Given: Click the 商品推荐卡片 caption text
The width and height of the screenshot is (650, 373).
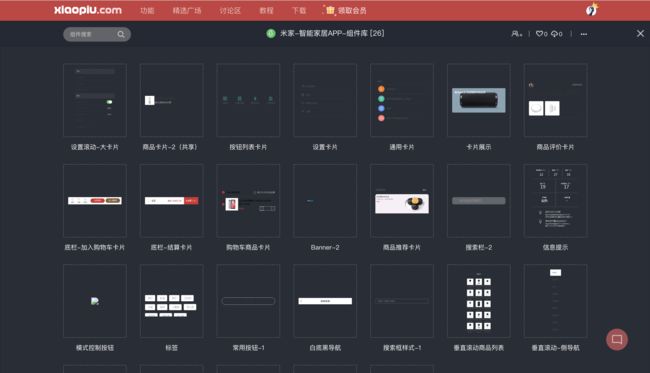Looking at the screenshot, I should tap(402, 247).
